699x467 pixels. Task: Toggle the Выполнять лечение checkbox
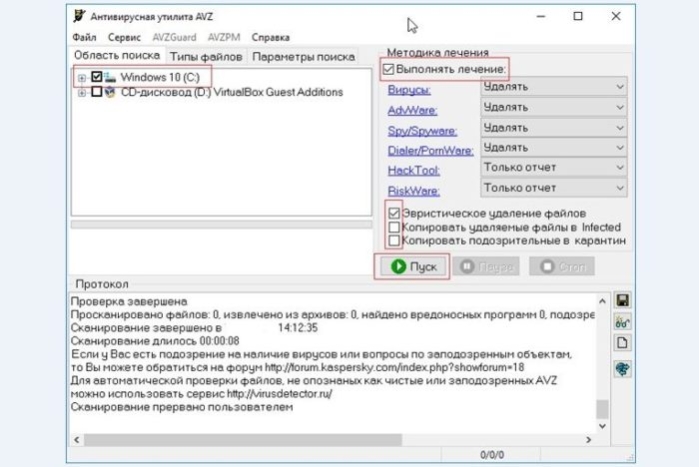click(389, 69)
